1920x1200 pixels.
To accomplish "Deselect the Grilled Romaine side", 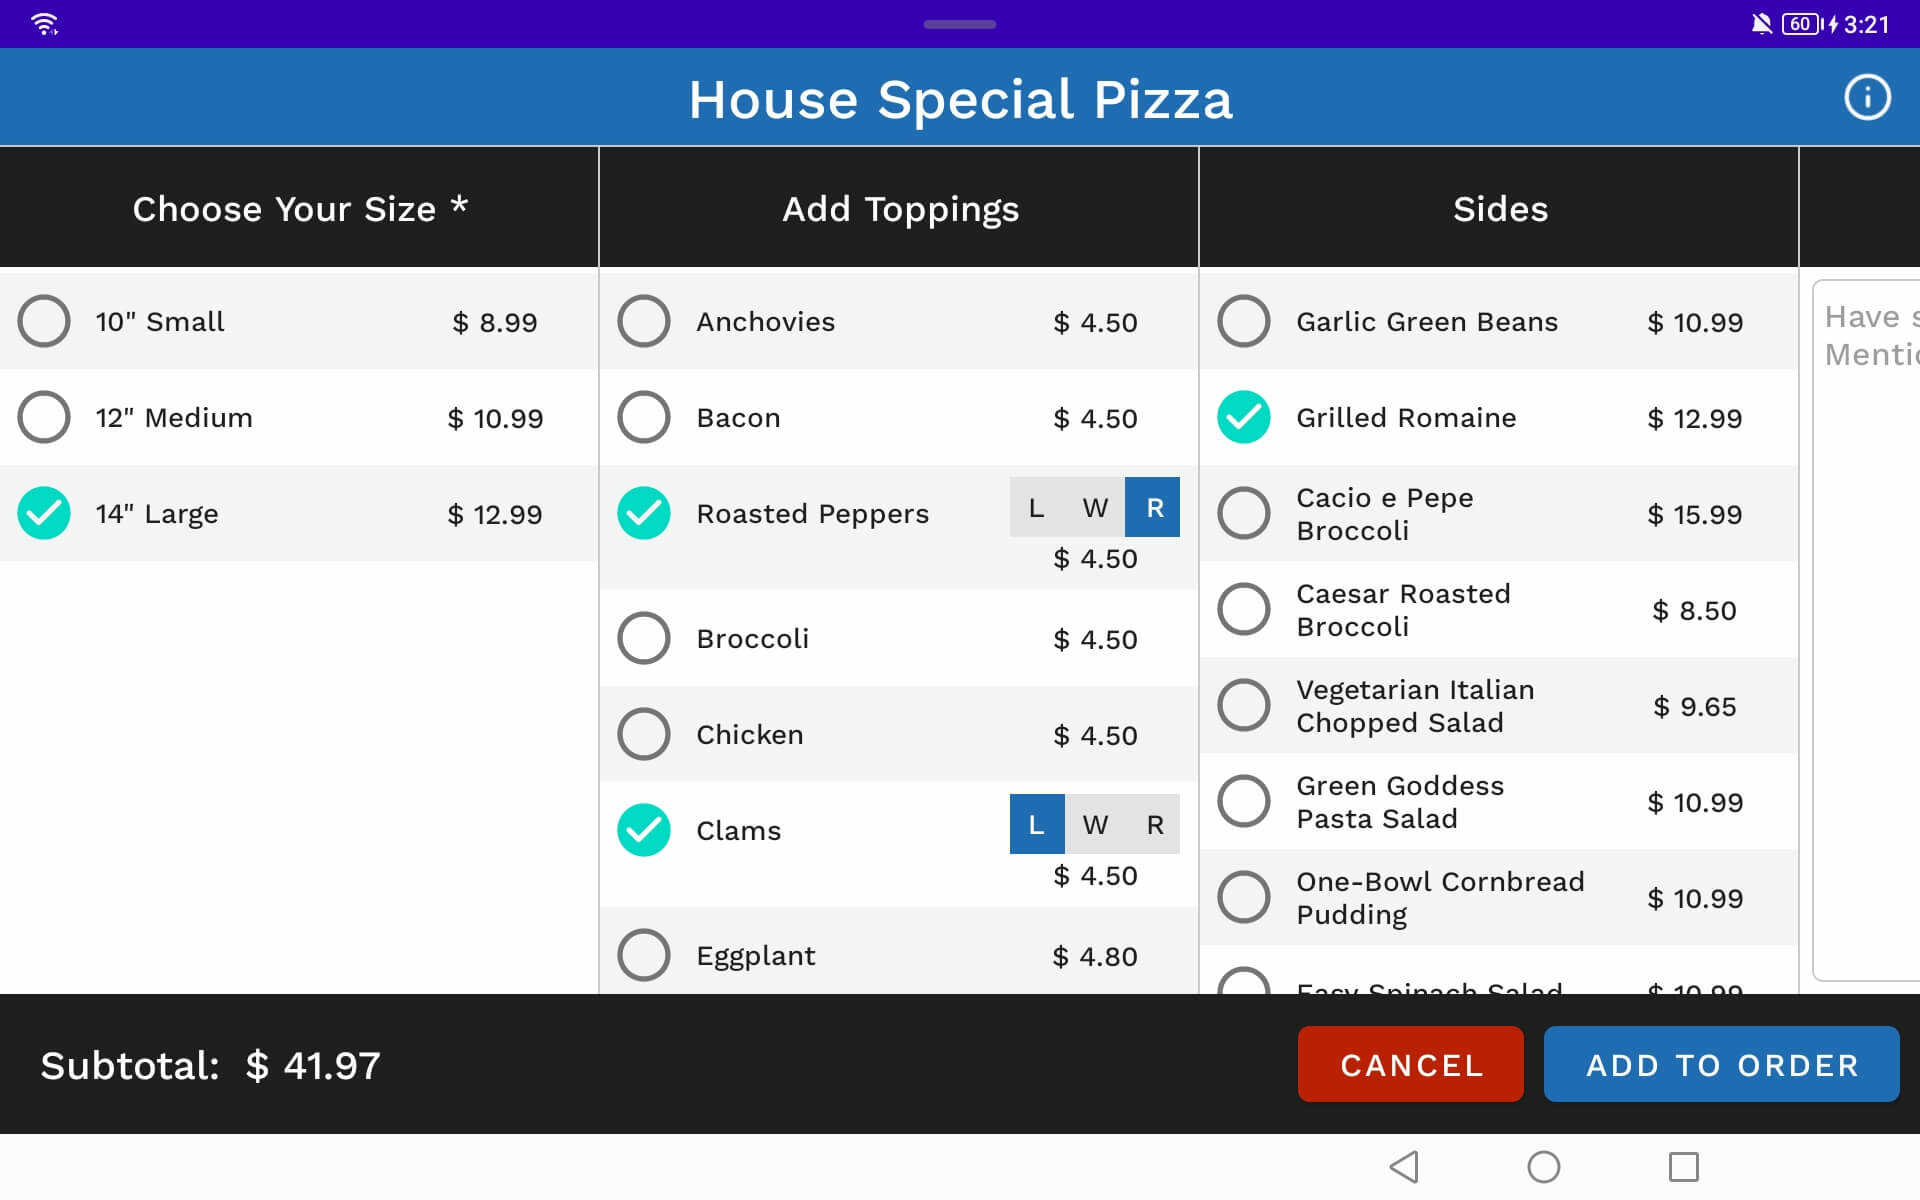I will tap(1244, 417).
